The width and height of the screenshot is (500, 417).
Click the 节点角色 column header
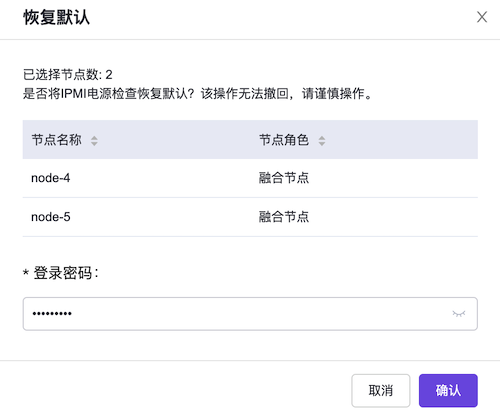point(284,140)
